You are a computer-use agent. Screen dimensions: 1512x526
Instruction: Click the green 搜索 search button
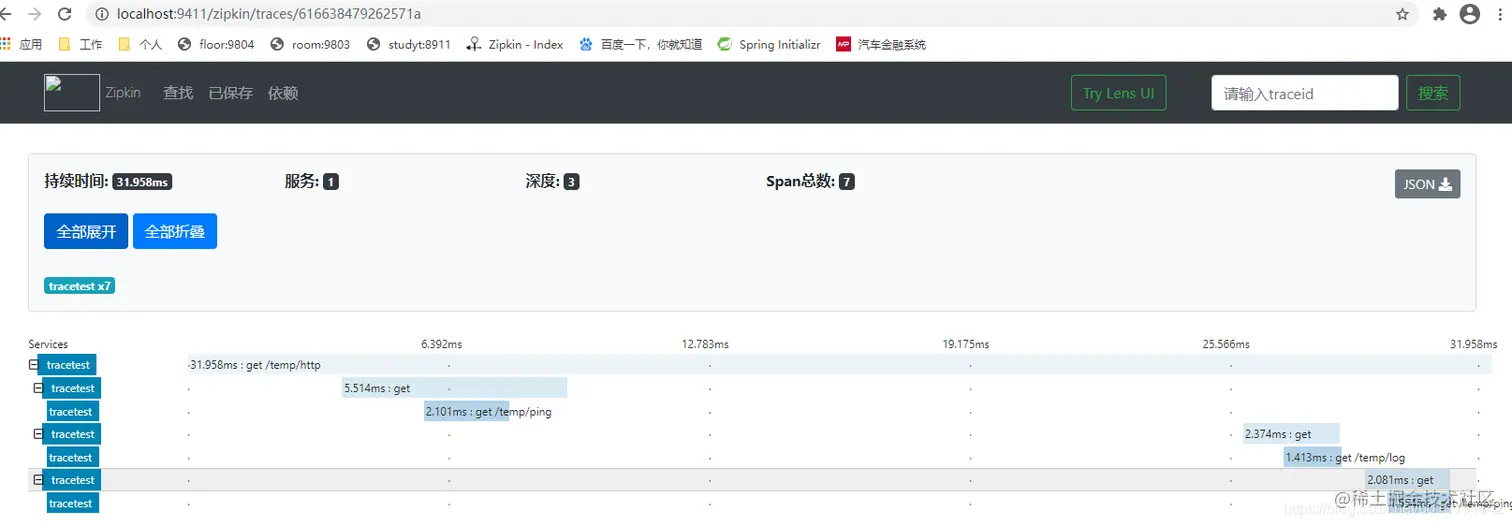(1433, 93)
